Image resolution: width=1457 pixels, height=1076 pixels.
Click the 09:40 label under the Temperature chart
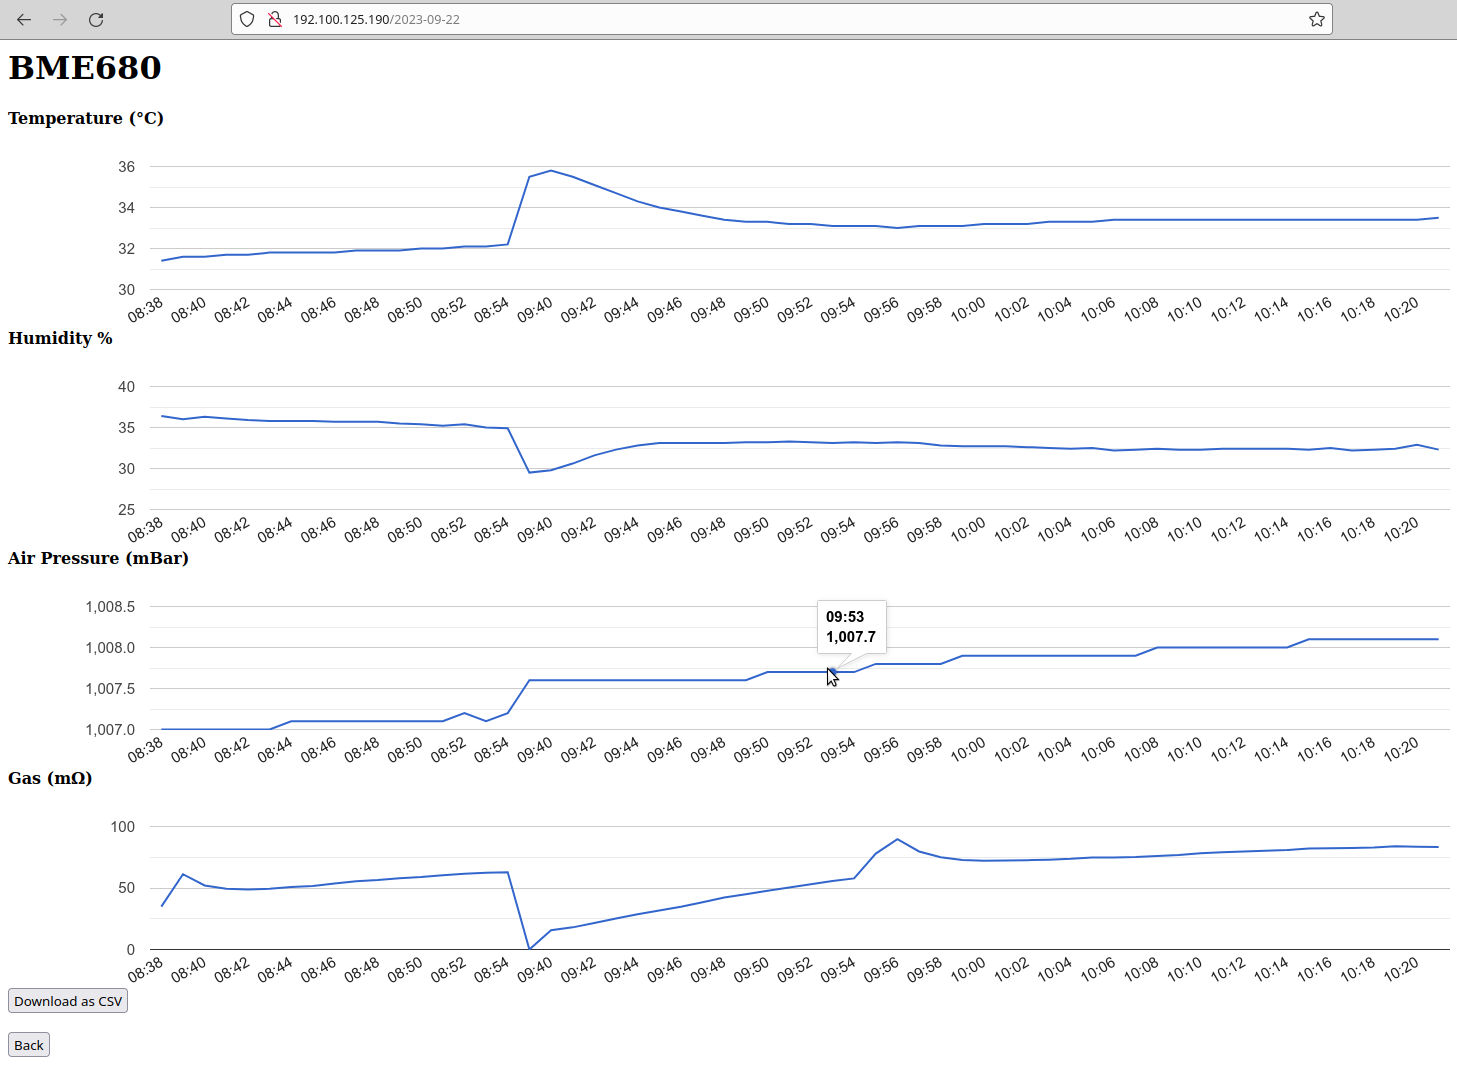(535, 310)
